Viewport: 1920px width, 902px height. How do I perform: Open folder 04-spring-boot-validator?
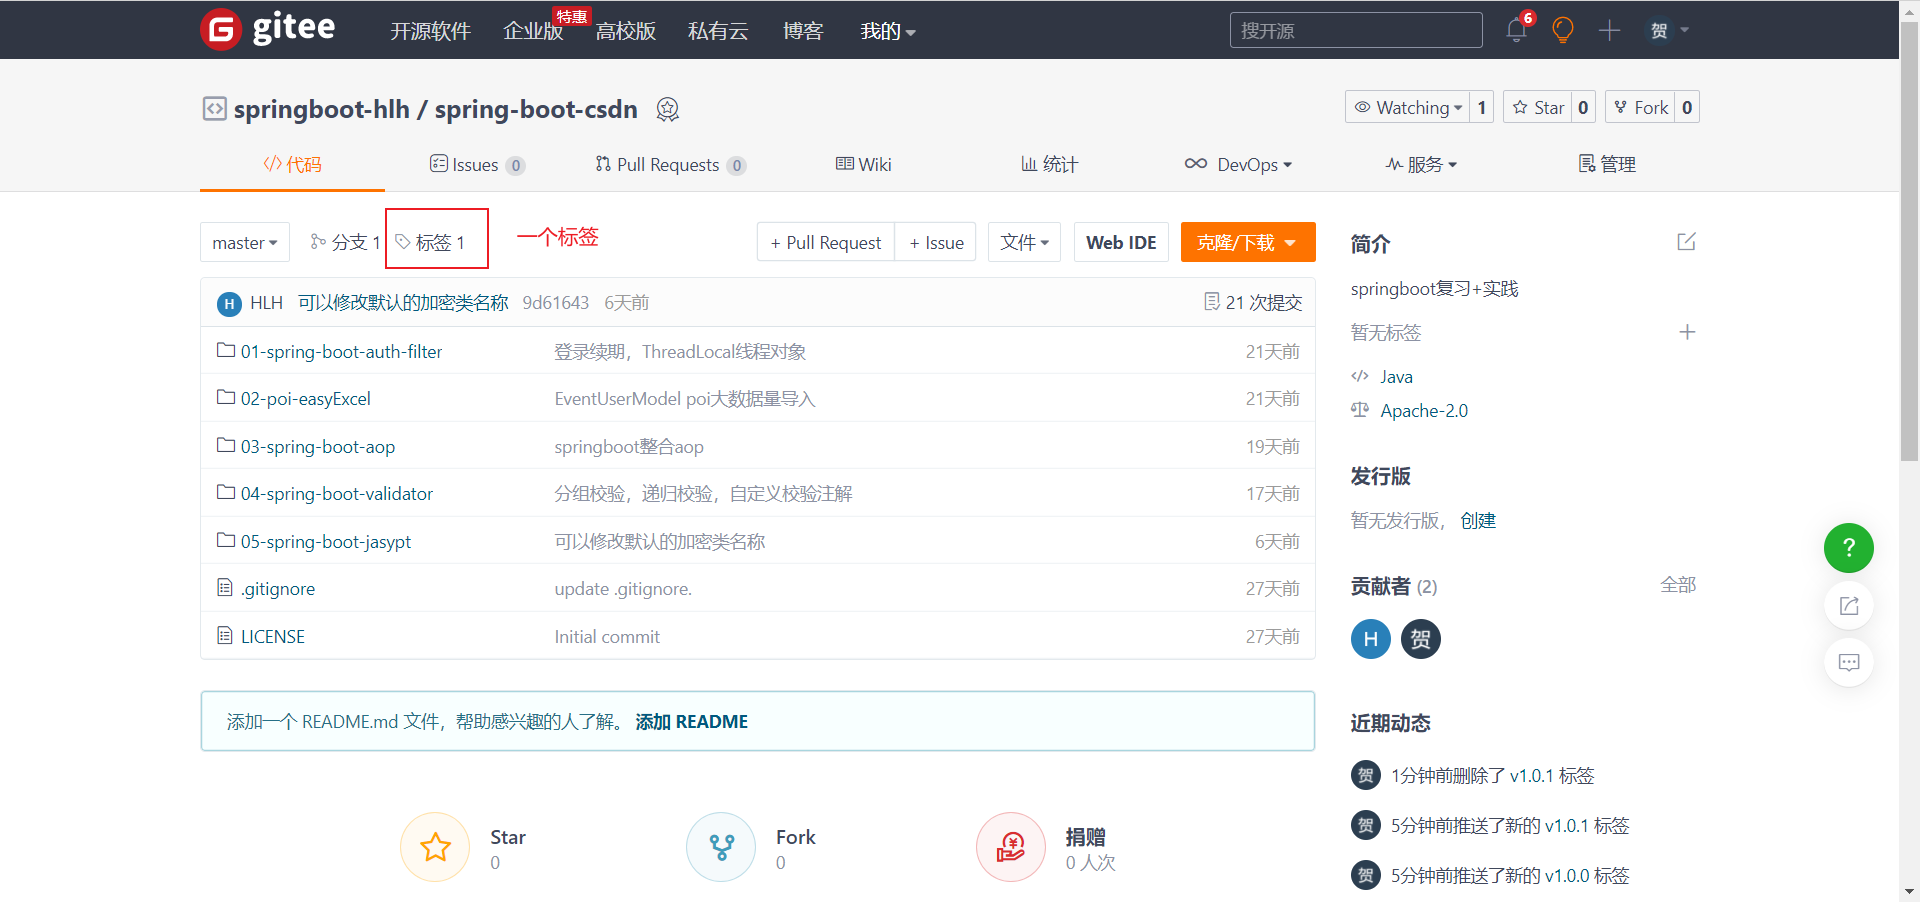click(x=336, y=494)
